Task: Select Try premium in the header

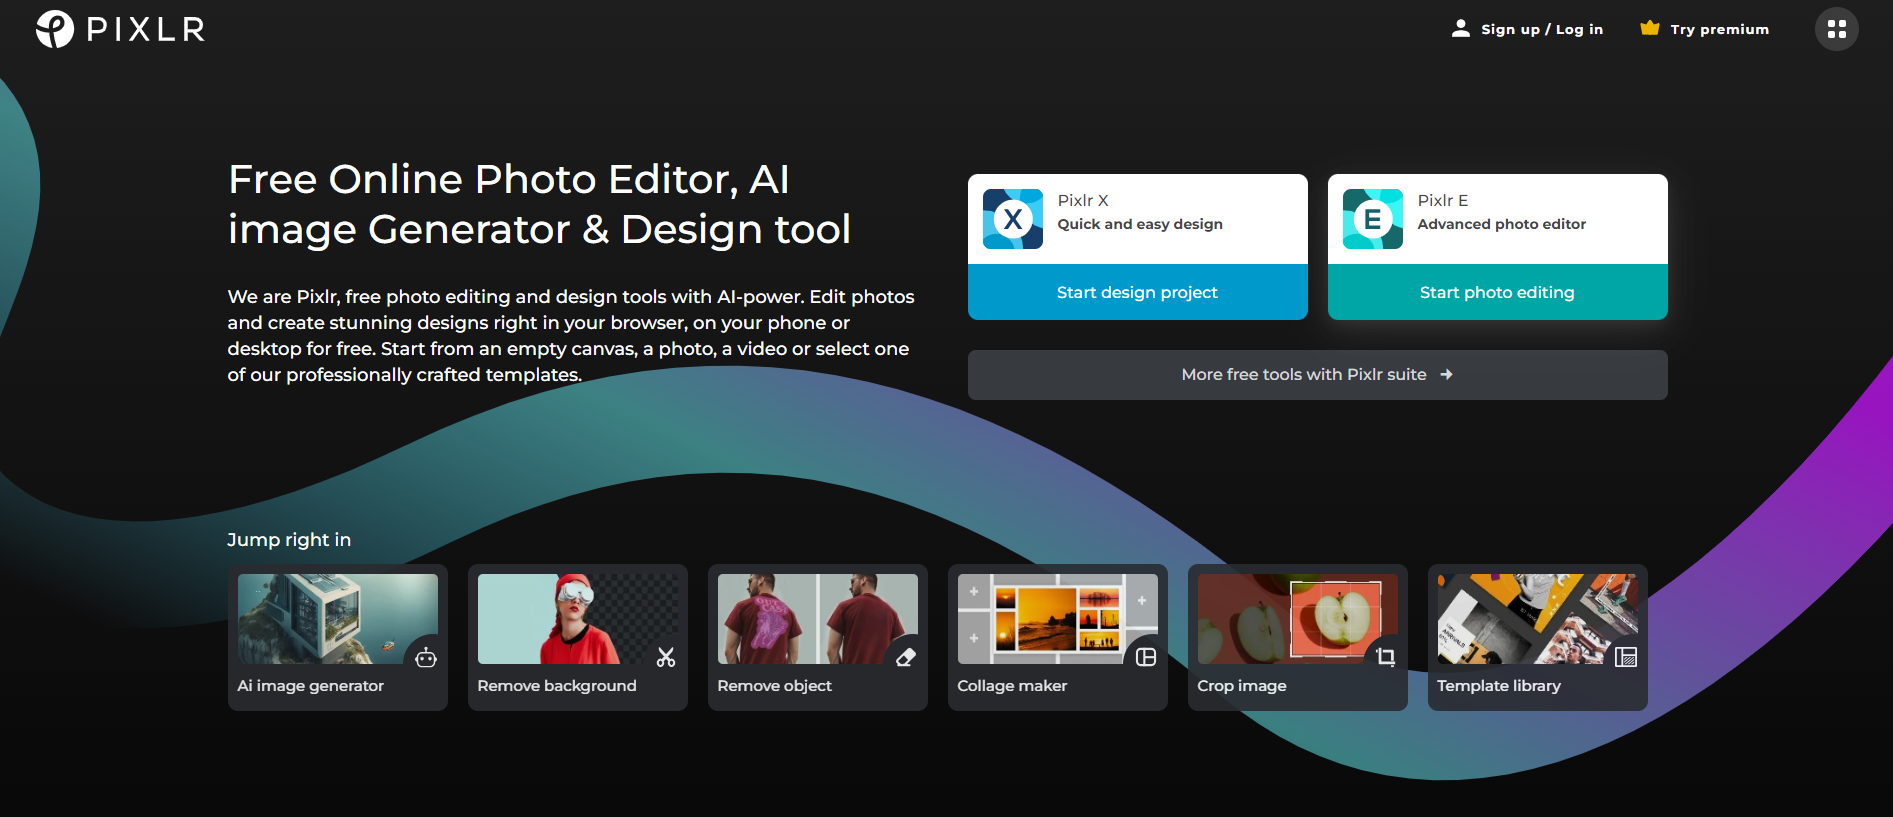Action: [1719, 29]
